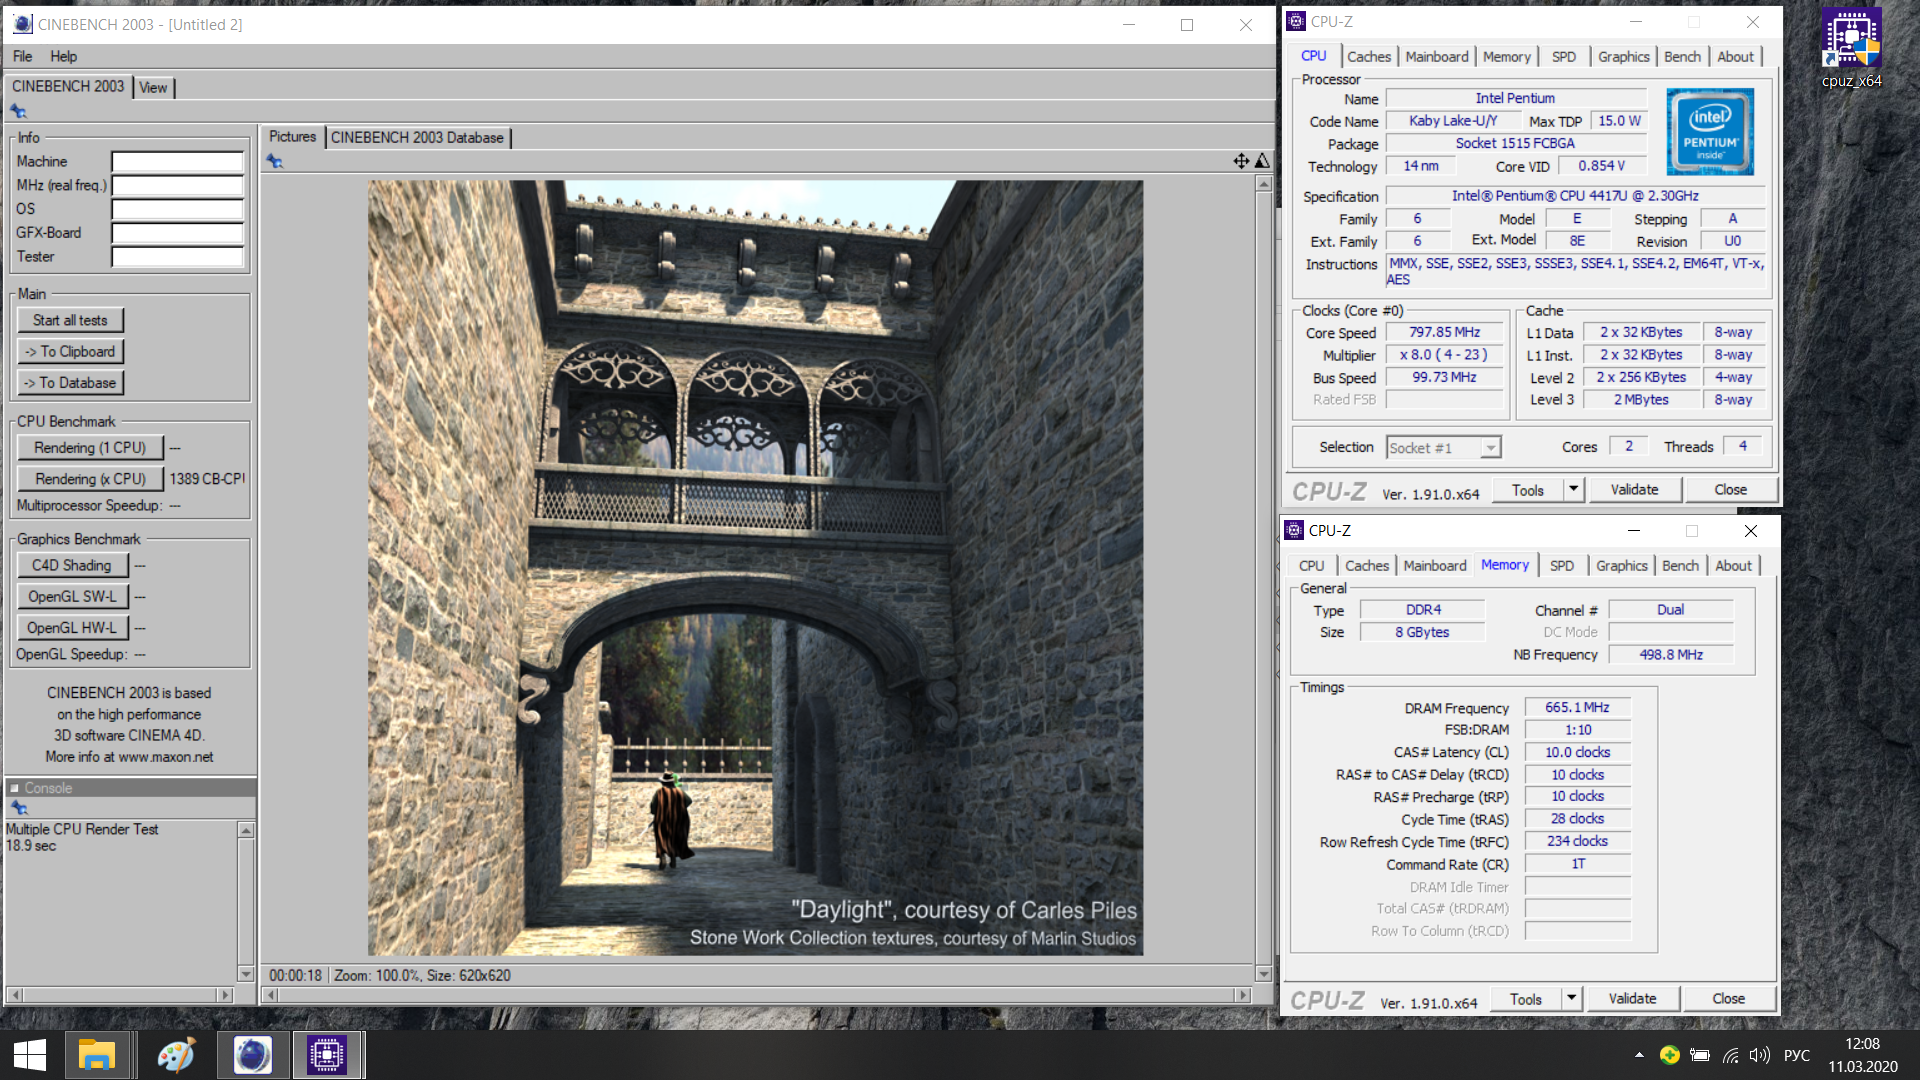The height and width of the screenshot is (1080, 1920).
Task: Click Start all tests button
Action: (70, 320)
